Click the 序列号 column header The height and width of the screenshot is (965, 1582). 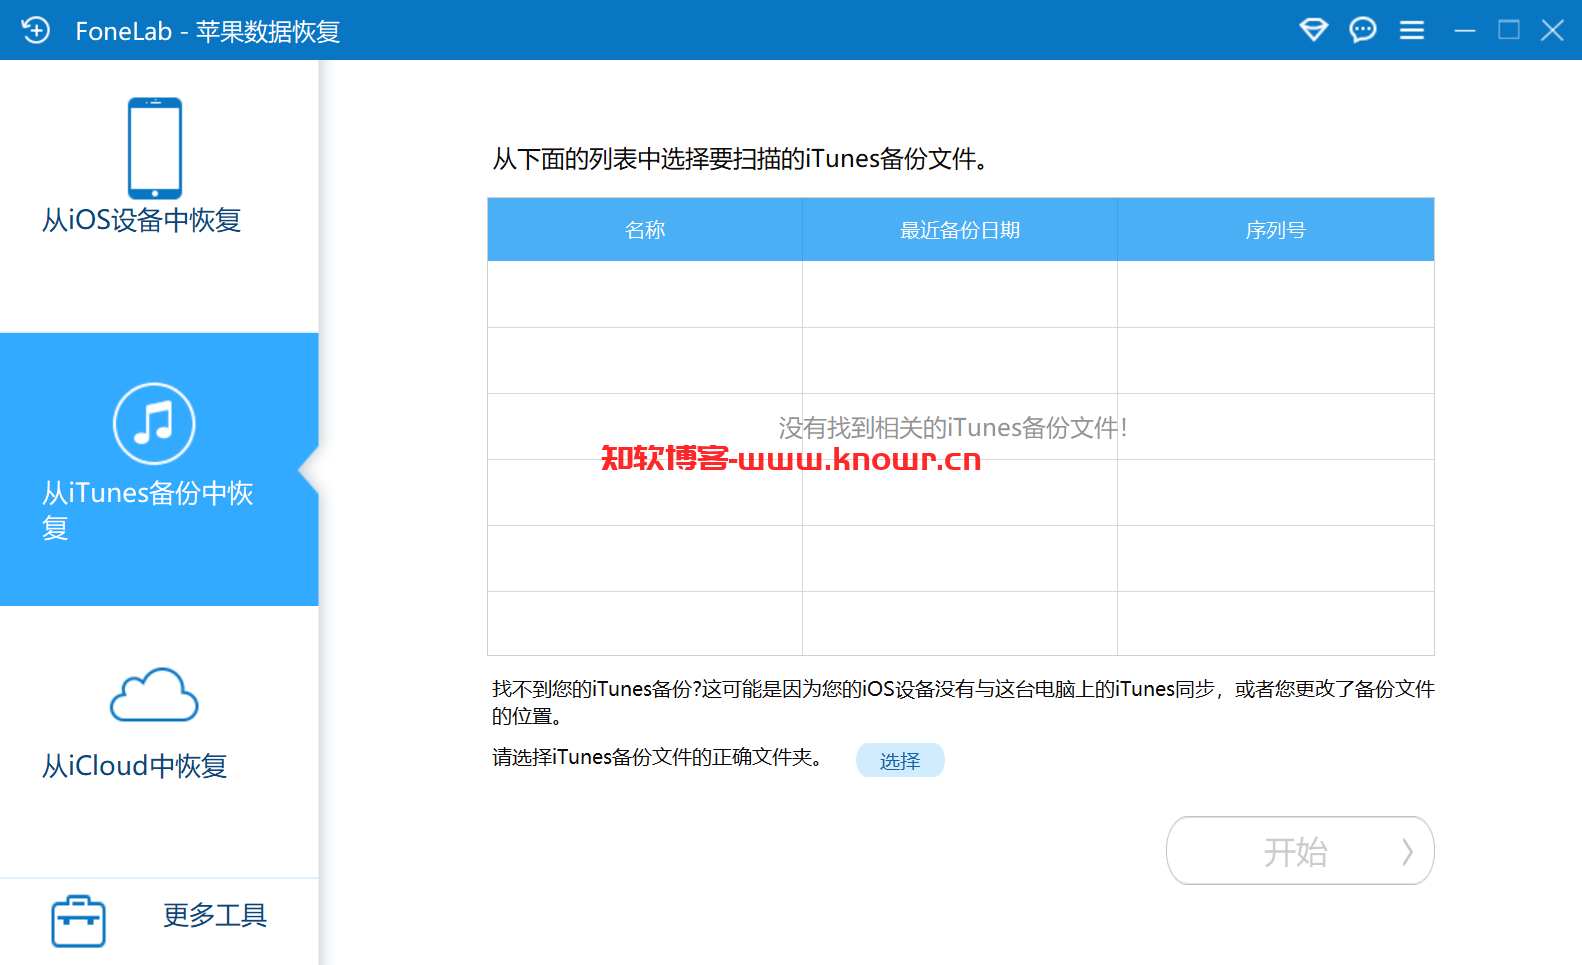coord(1276,230)
